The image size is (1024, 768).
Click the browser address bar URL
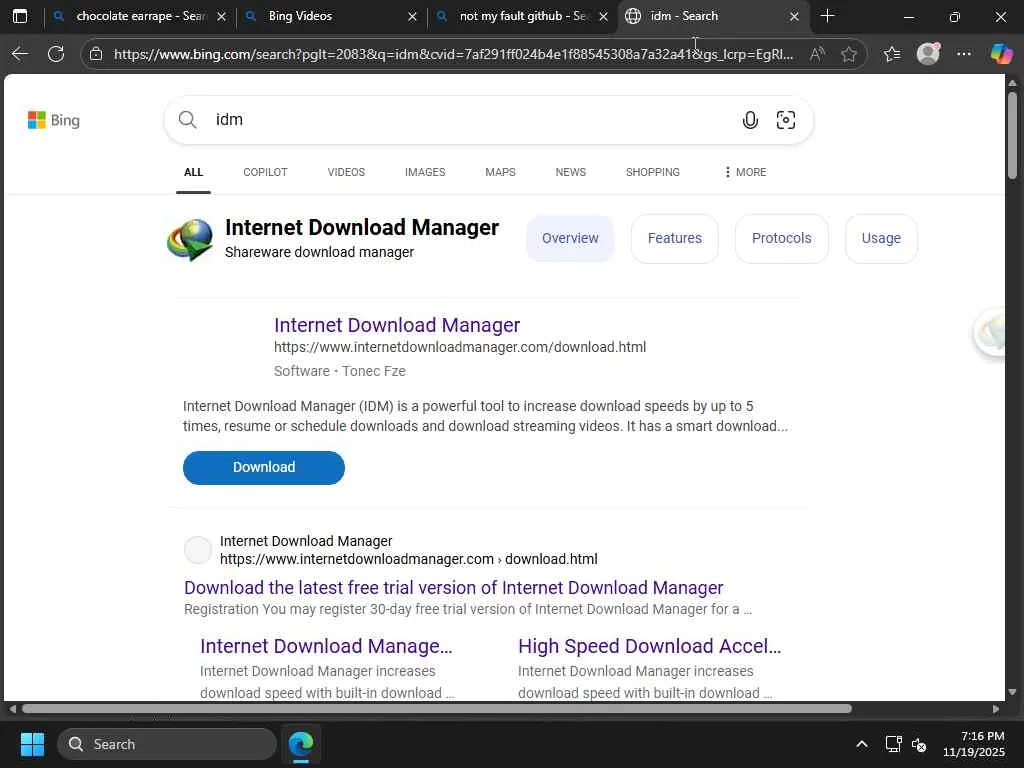click(453, 54)
